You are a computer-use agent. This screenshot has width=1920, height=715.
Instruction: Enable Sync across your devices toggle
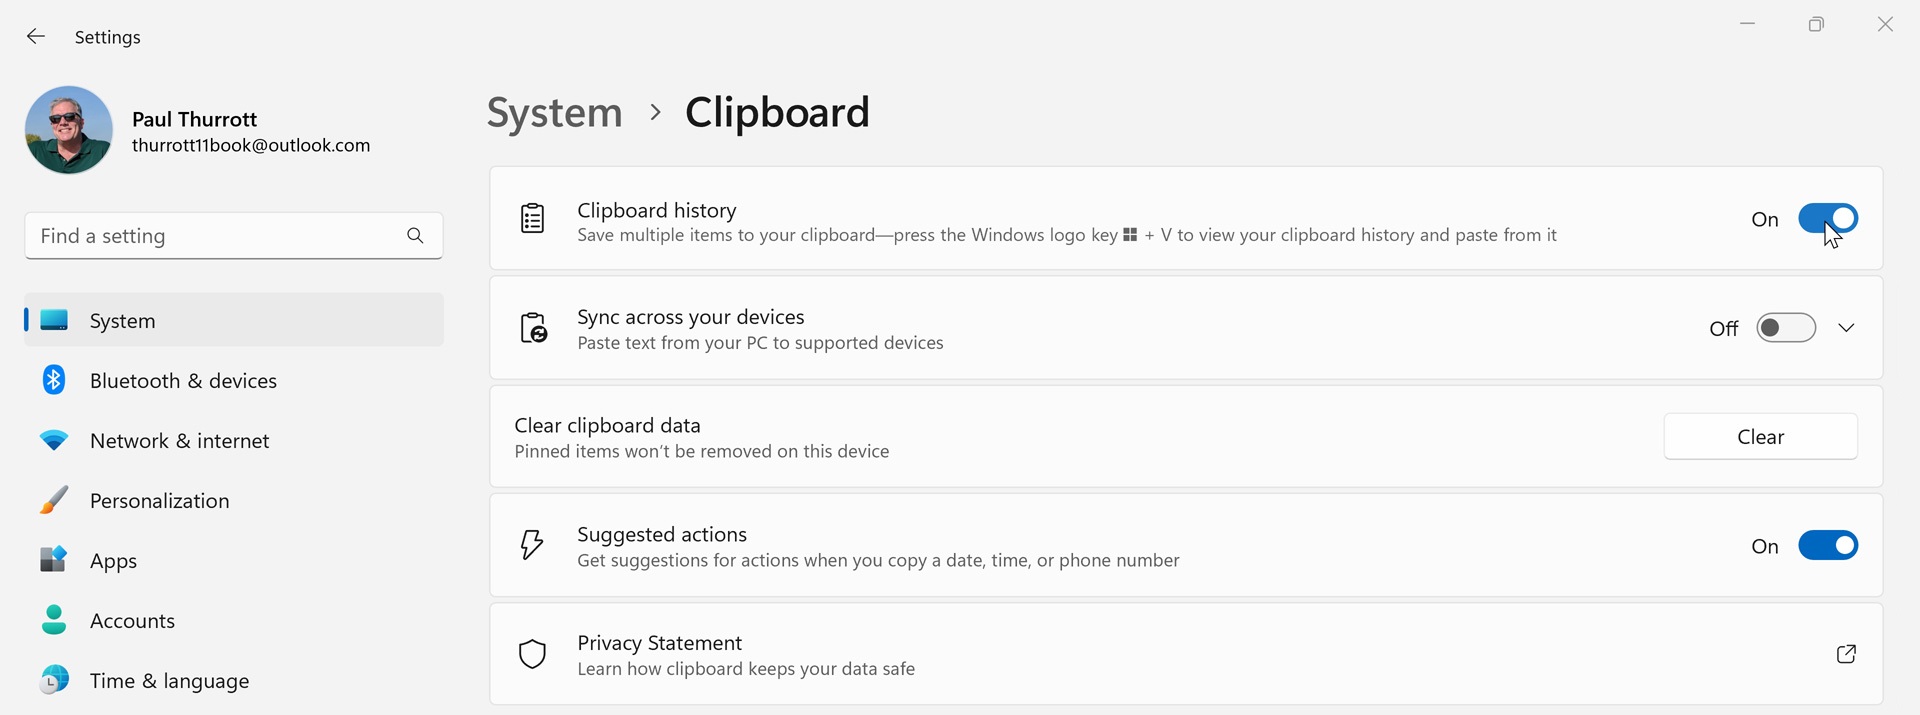tap(1786, 328)
